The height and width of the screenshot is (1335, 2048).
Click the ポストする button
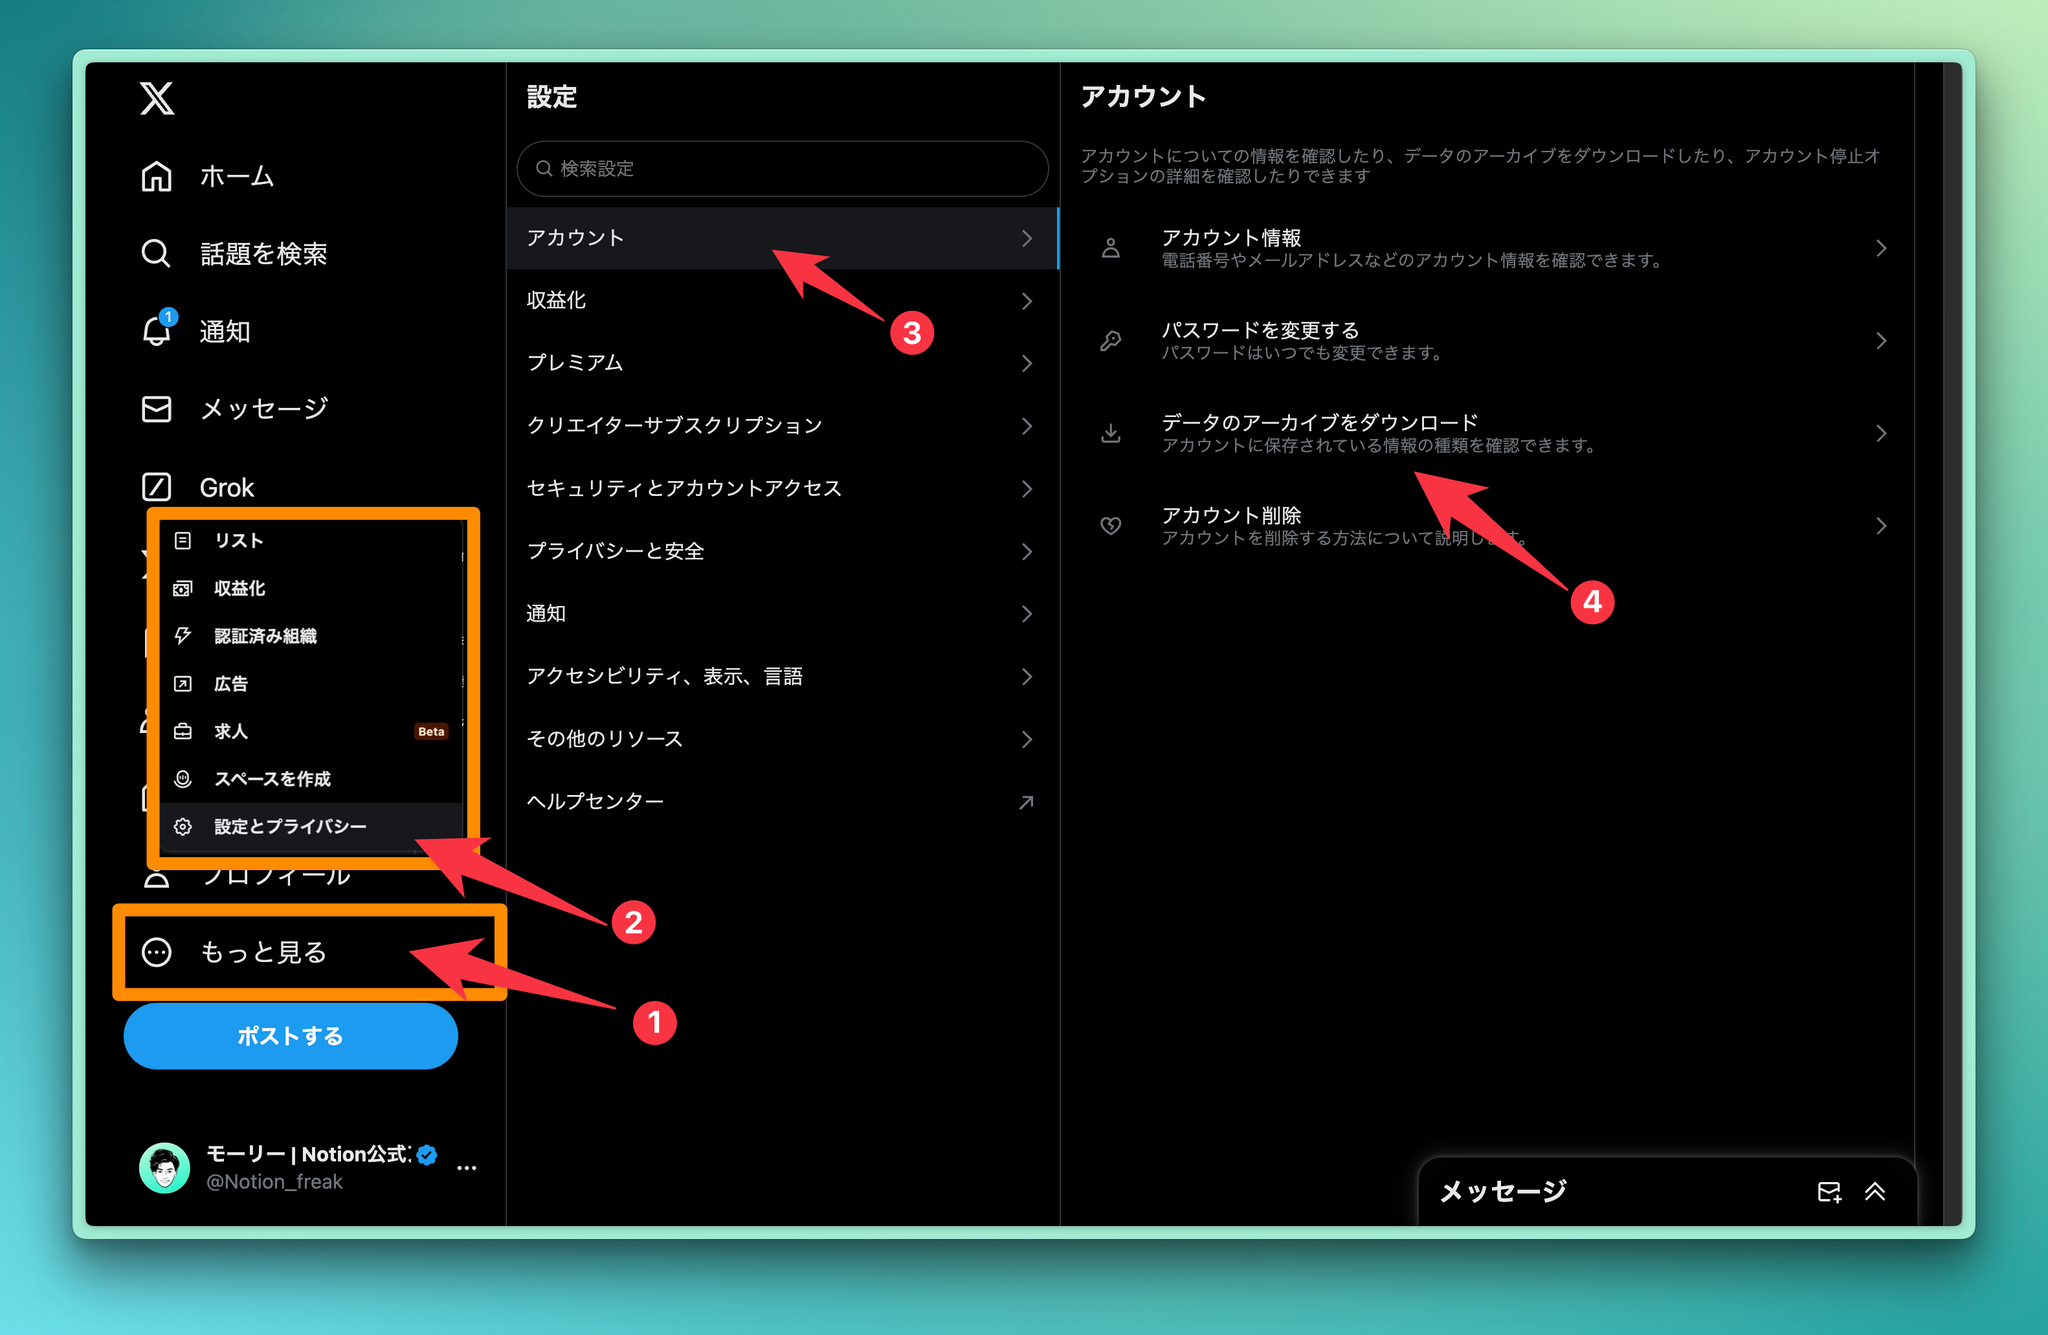[290, 1036]
